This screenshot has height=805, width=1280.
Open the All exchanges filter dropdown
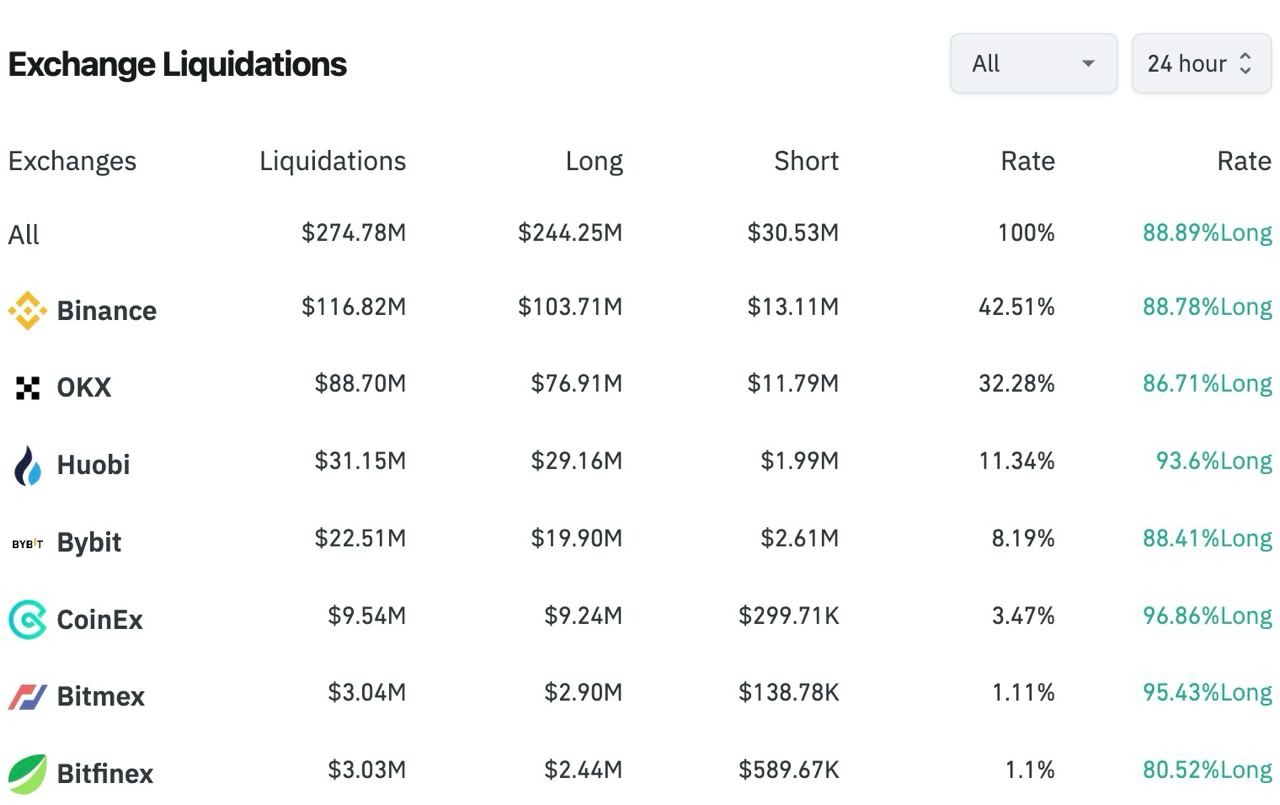(1033, 64)
